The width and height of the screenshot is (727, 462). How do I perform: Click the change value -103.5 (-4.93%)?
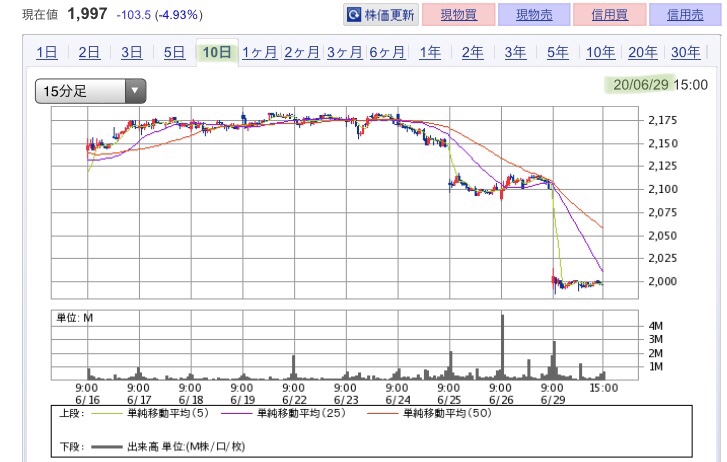click(159, 15)
